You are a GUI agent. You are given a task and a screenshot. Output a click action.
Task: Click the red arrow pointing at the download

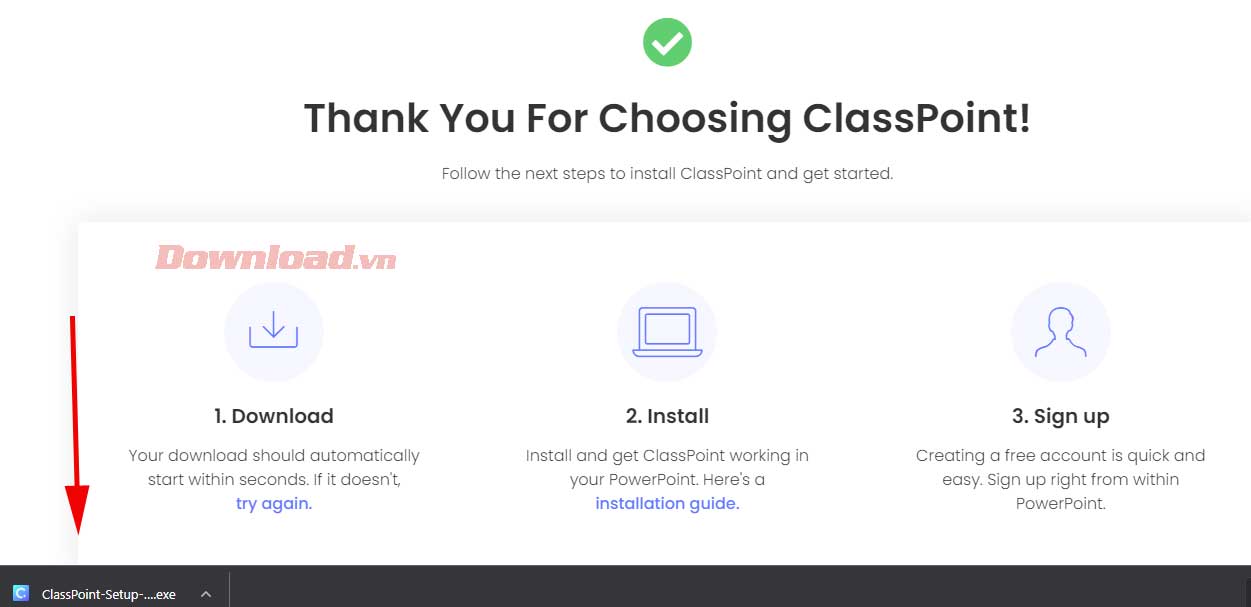76,430
